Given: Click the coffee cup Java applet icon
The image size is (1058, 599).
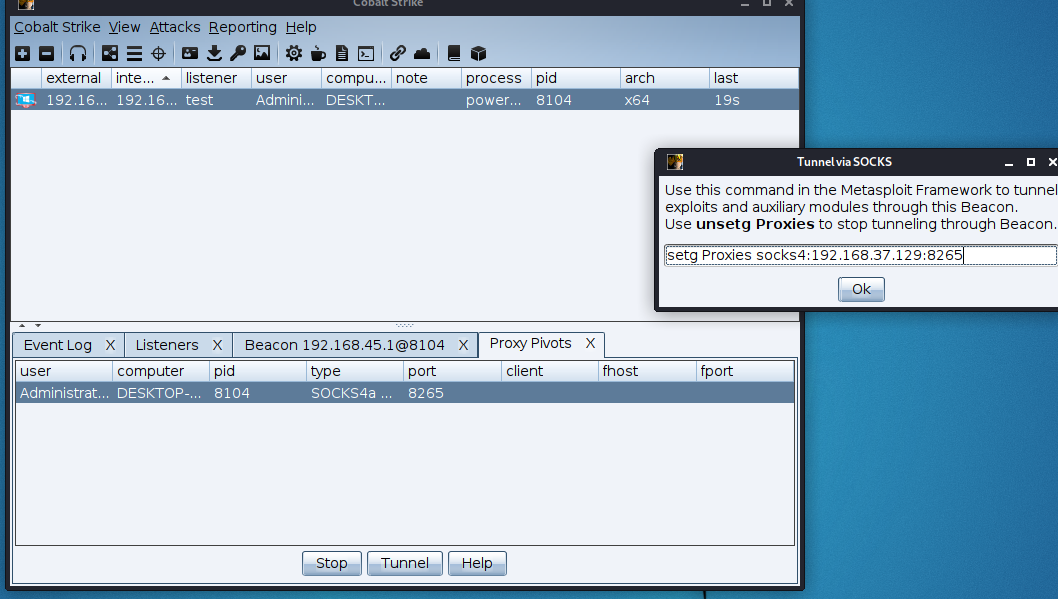Looking at the screenshot, I should click(x=318, y=53).
